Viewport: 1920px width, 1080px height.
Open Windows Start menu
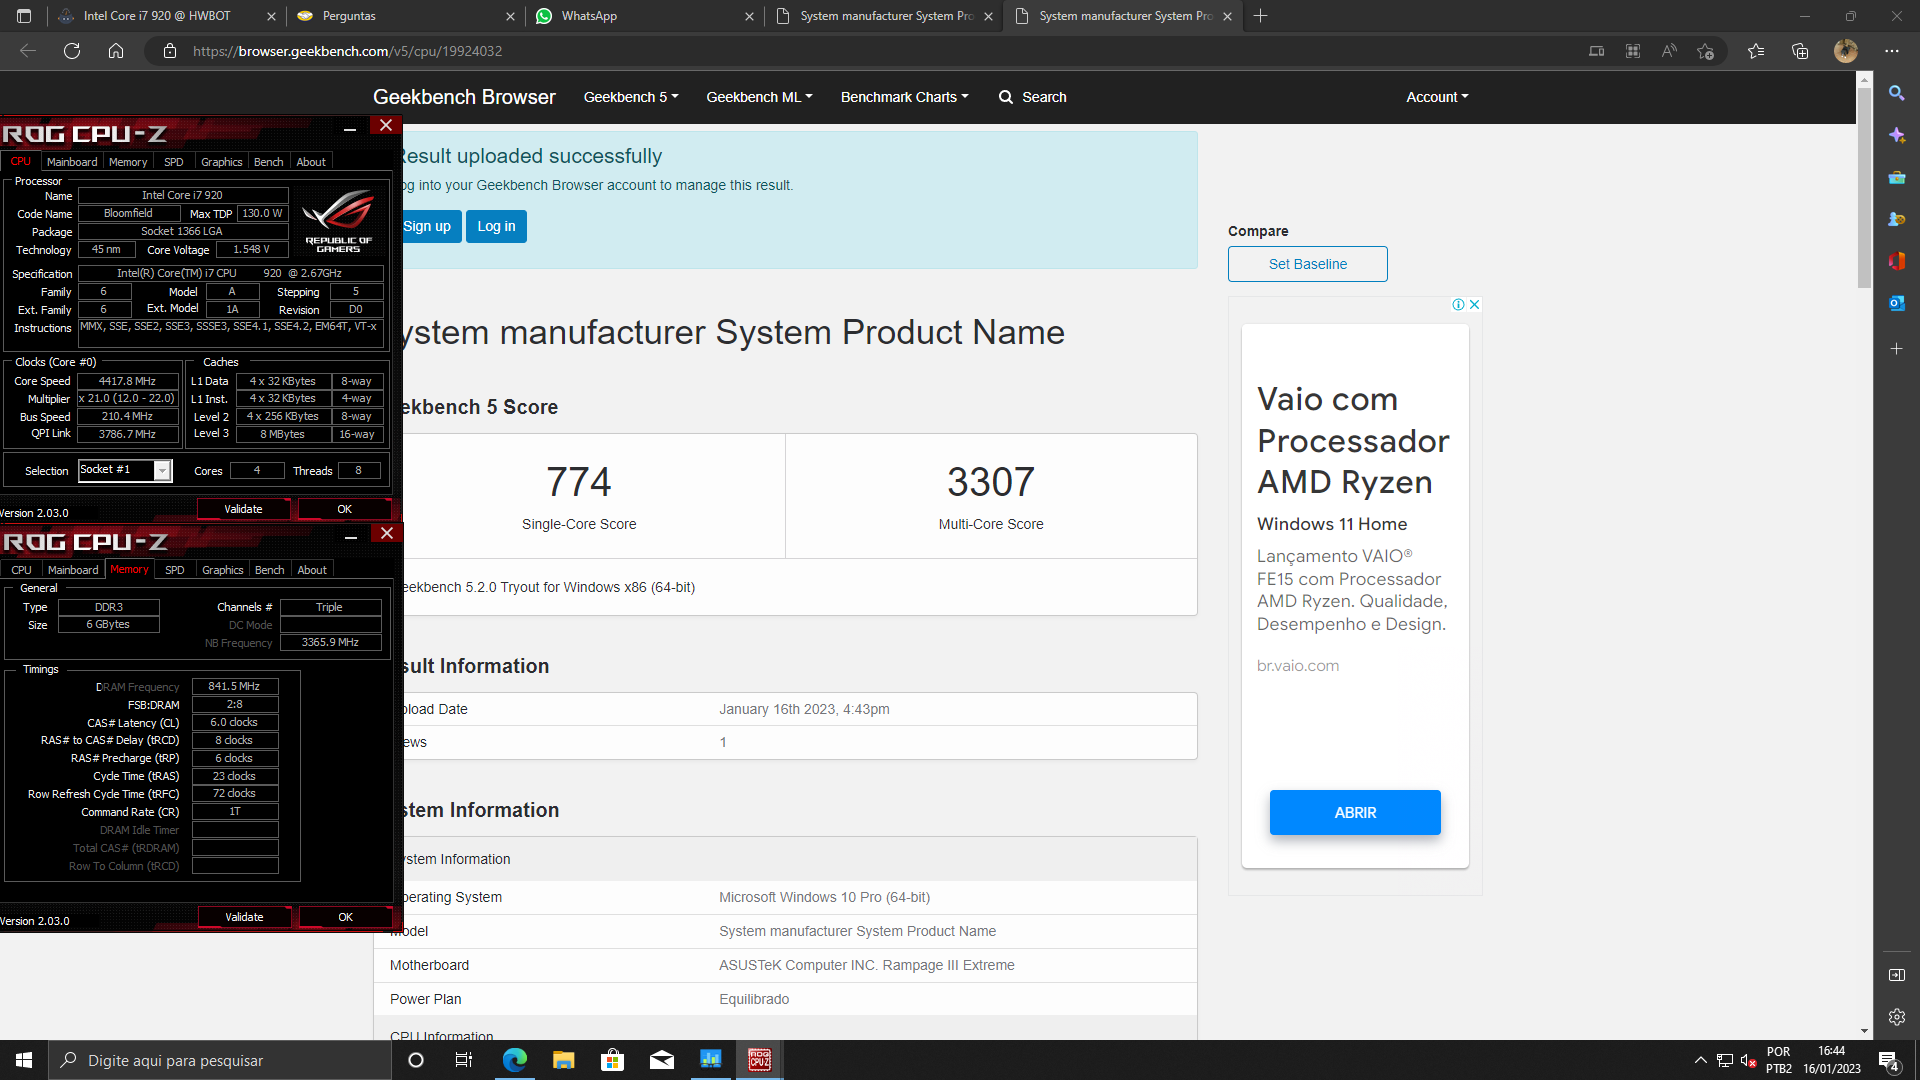click(x=24, y=1060)
